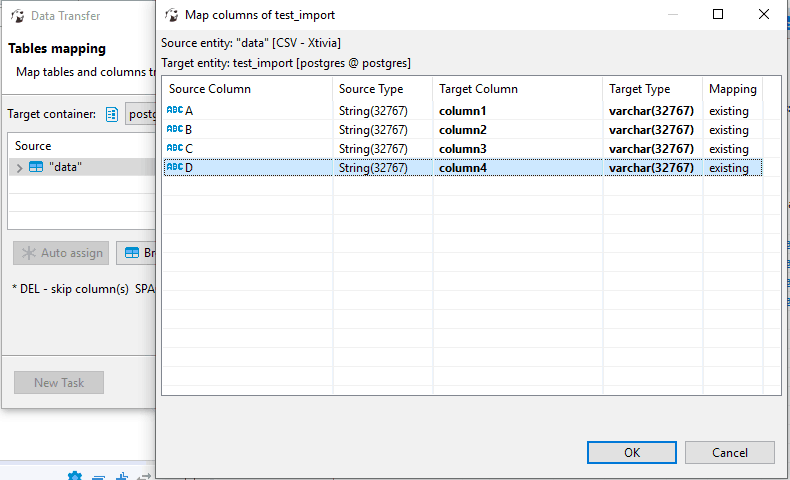The width and height of the screenshot is (790, 480).
Task: Click the ABC string icon for column D
Action: 175,167
